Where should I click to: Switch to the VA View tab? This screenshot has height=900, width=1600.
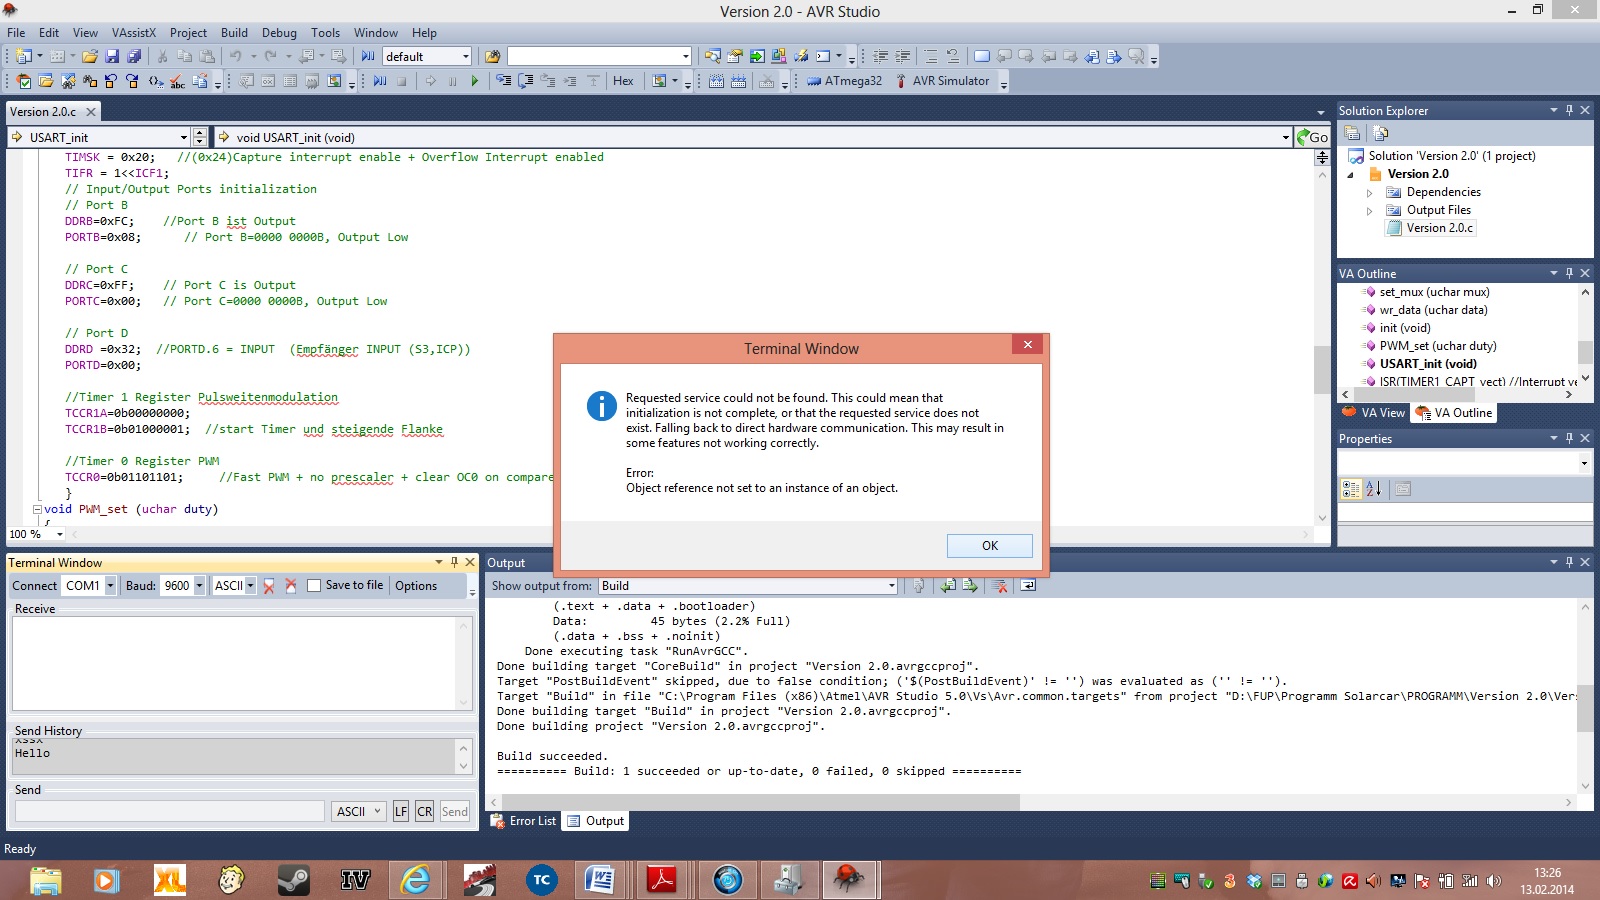(1374, 412)
